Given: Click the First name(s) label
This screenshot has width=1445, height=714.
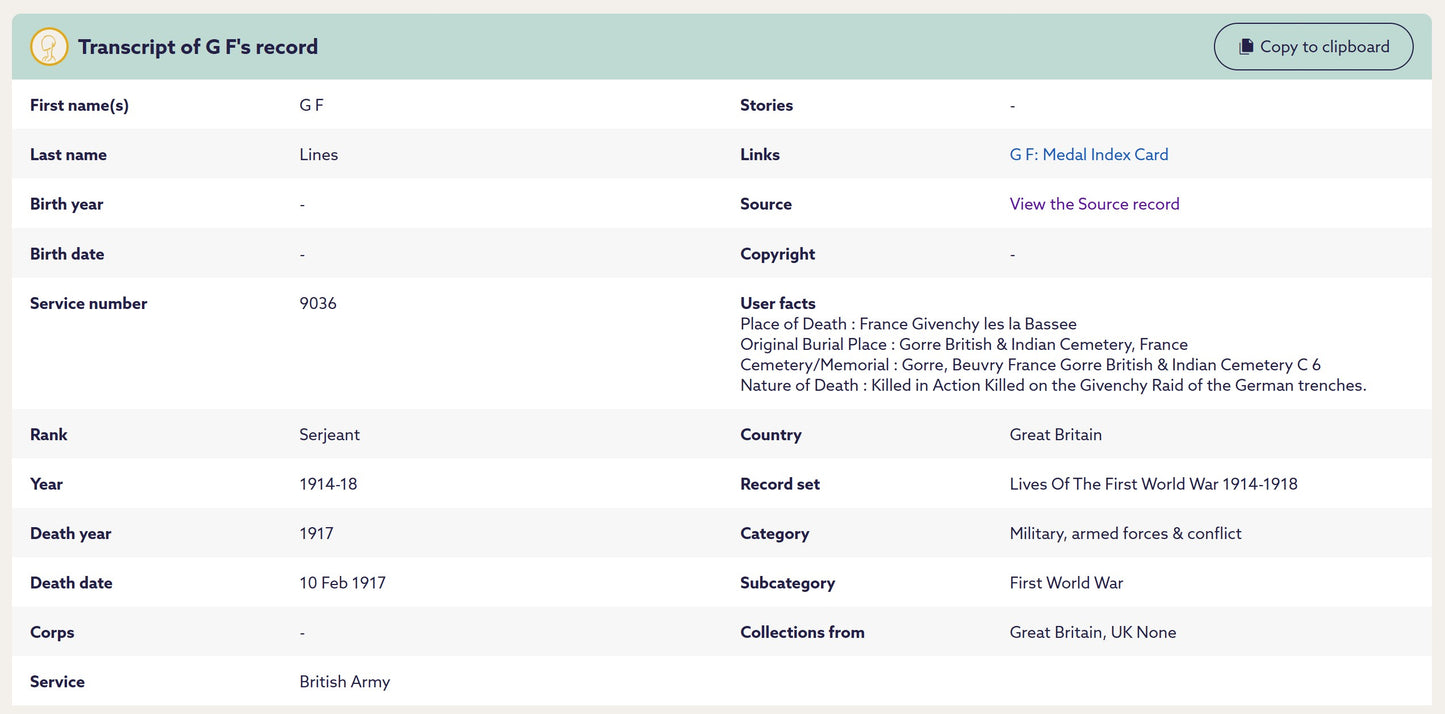Looking at the screenshot, I should tap(80, 106).
